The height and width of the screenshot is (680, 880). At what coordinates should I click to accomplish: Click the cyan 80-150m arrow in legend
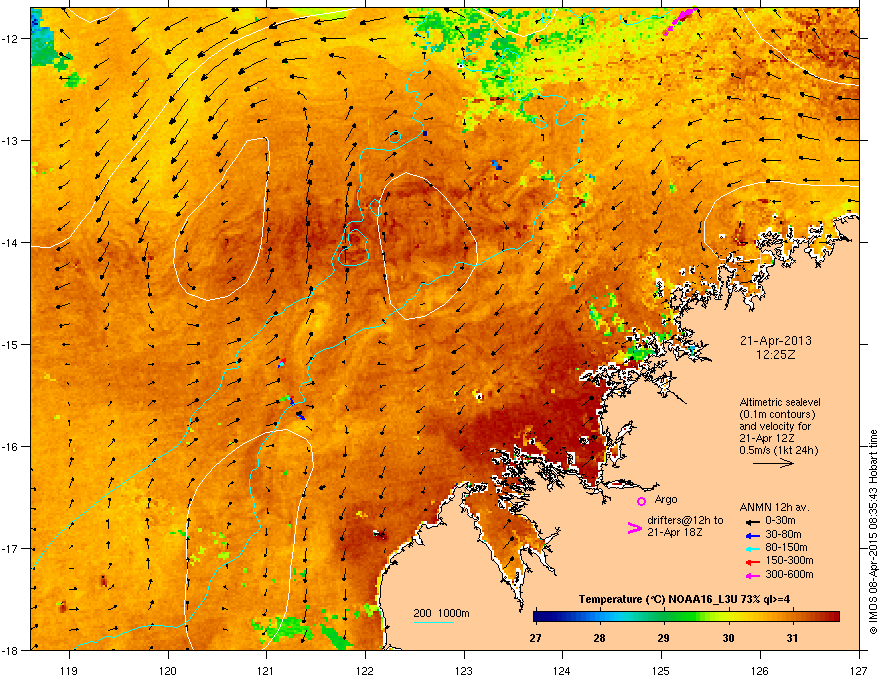point(751,549)
